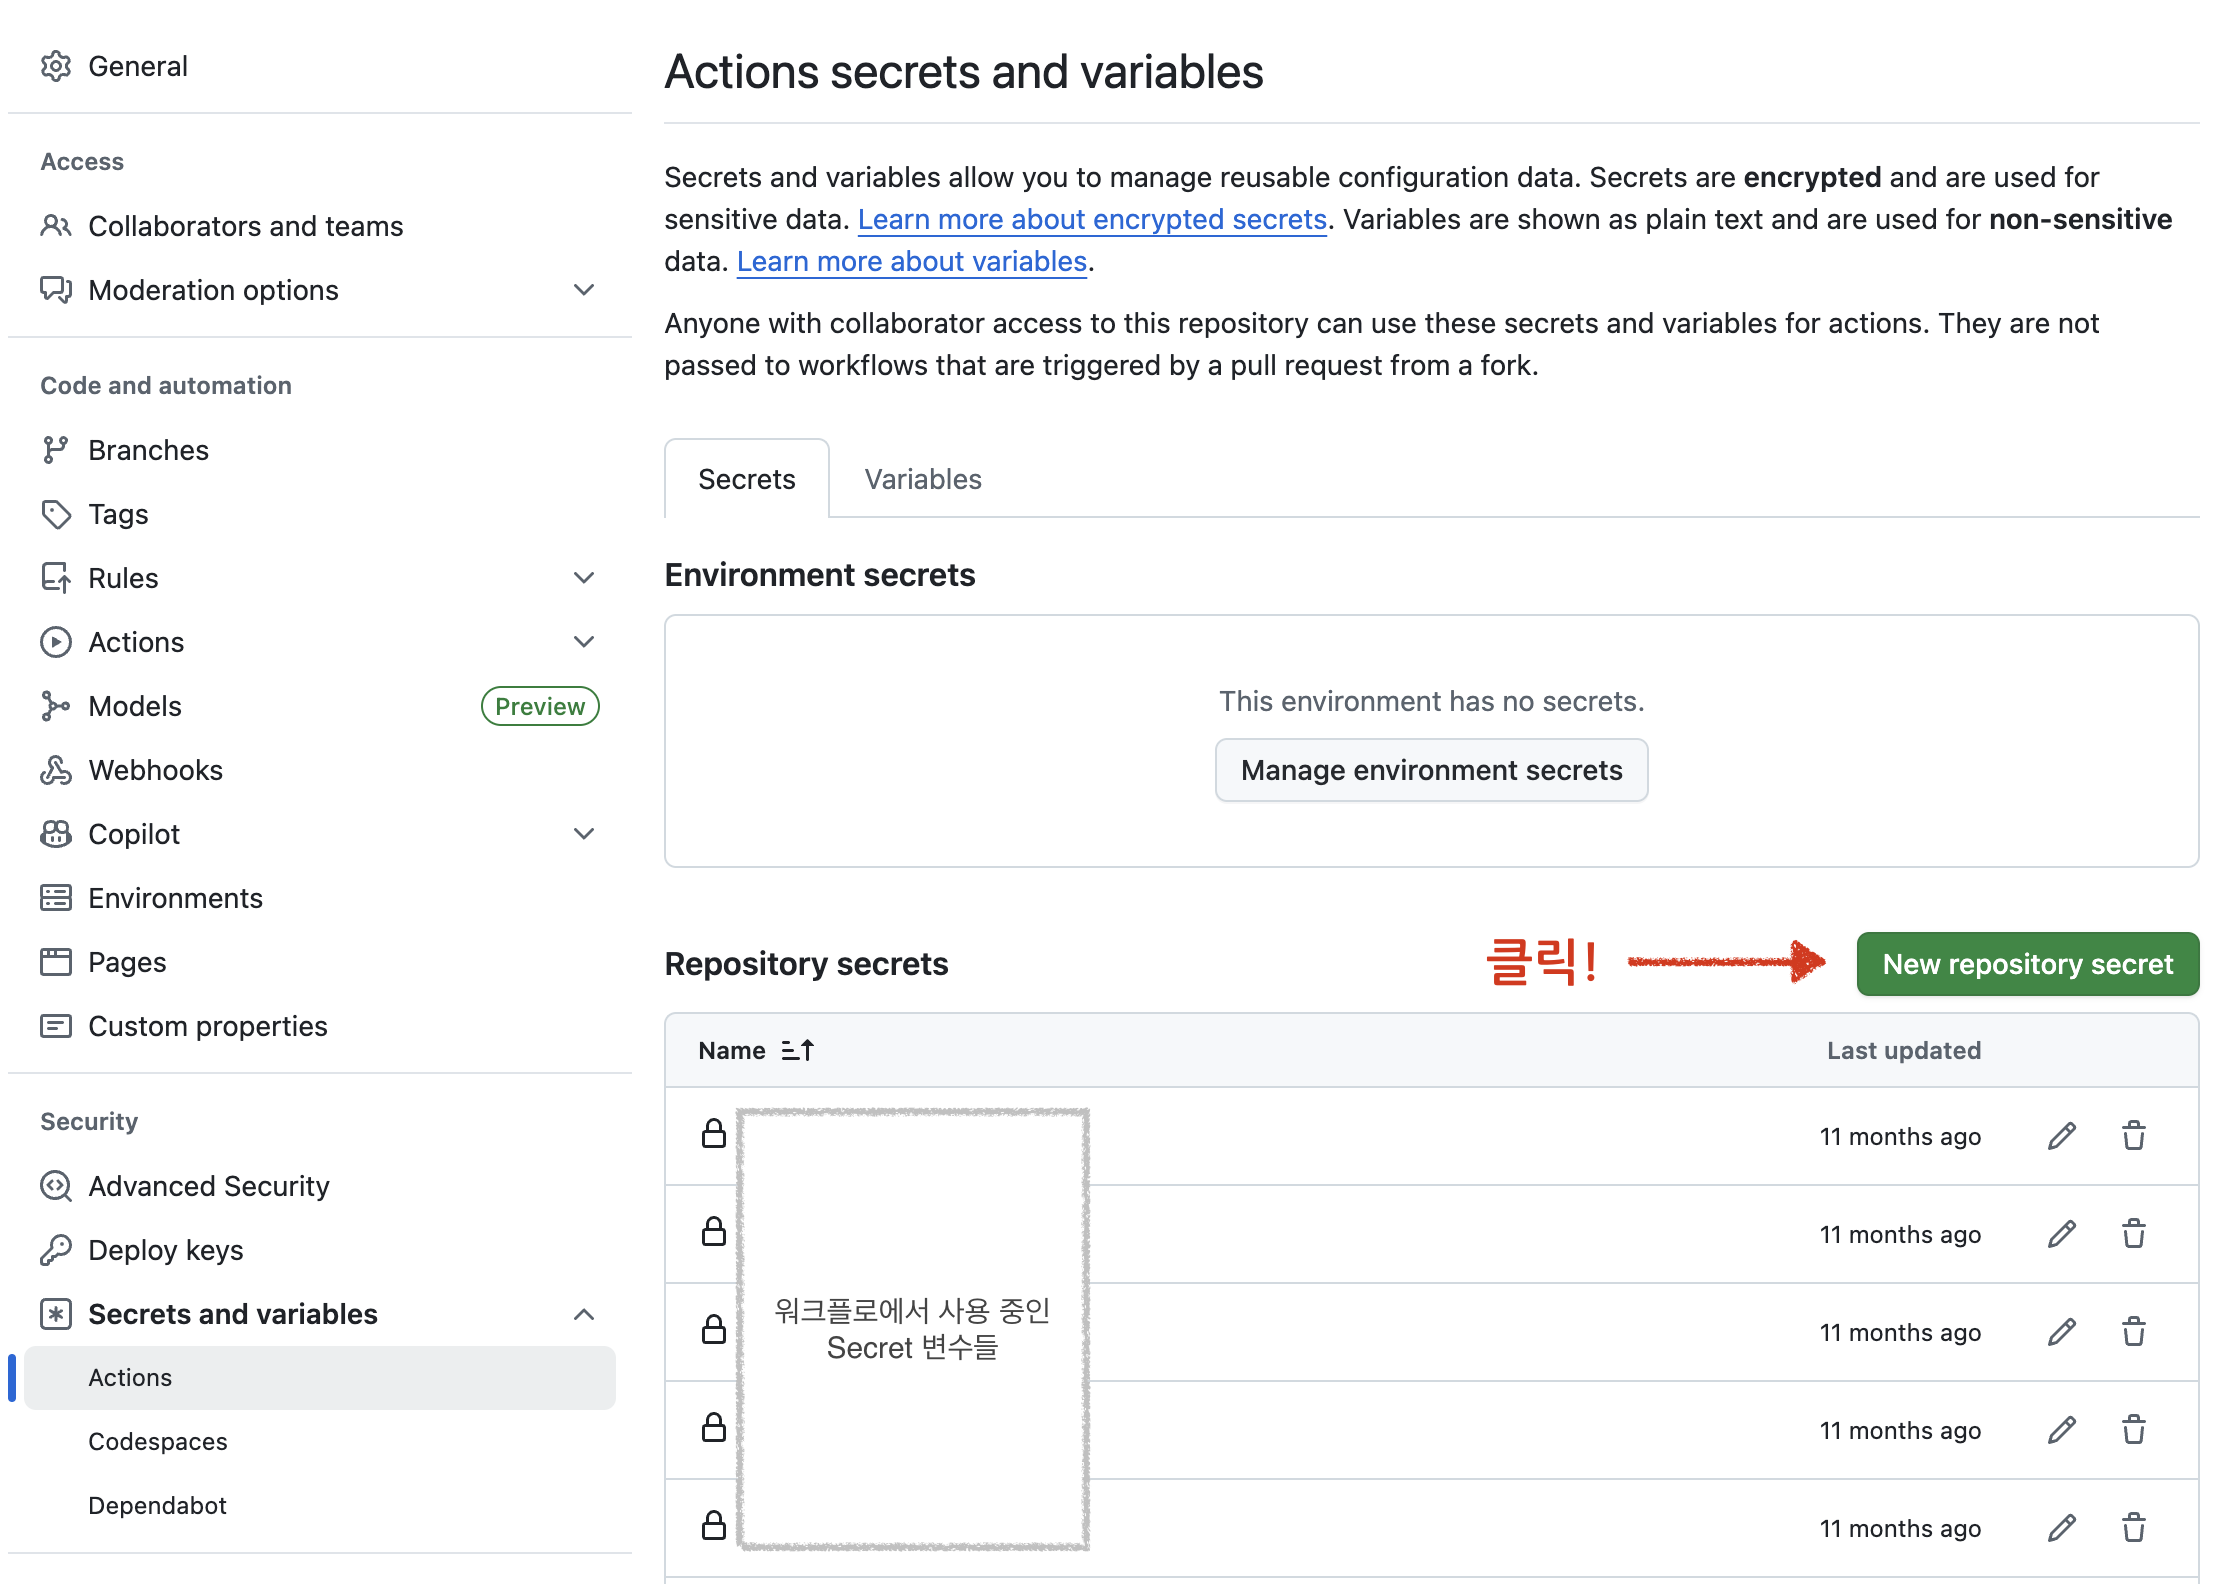Open Codespaces secrets sub-item

[x=158, y=1441]
